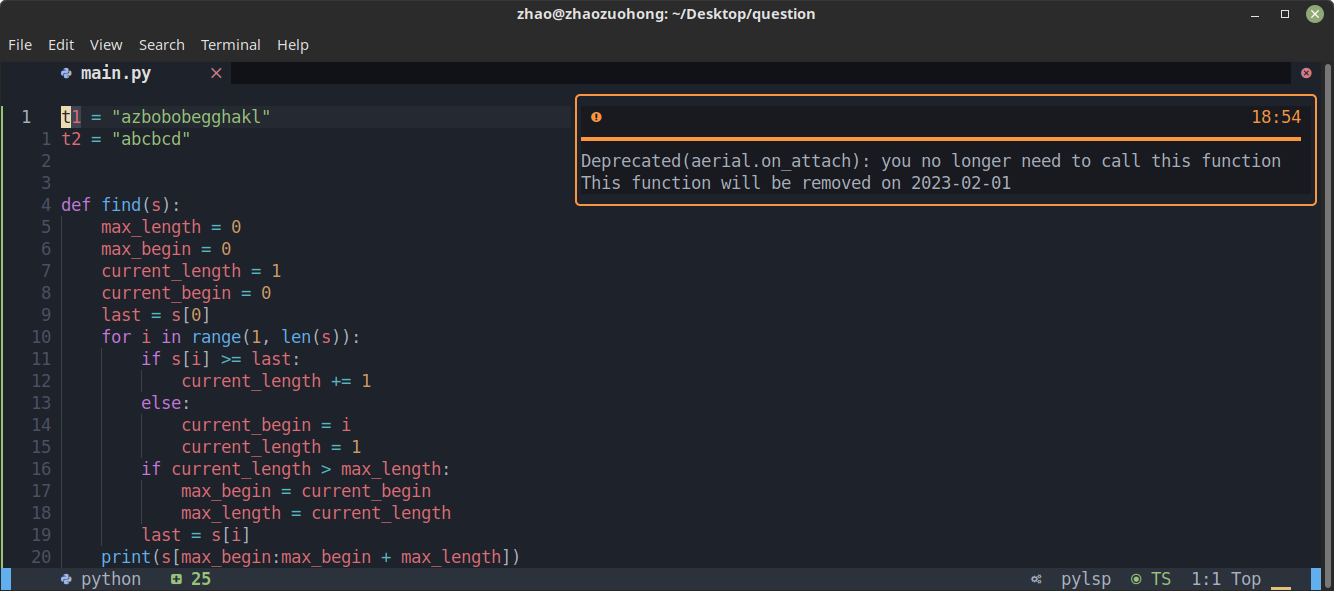Select the main.py buffer tab
Screen dimensions: 1334x591
point(116,73)
